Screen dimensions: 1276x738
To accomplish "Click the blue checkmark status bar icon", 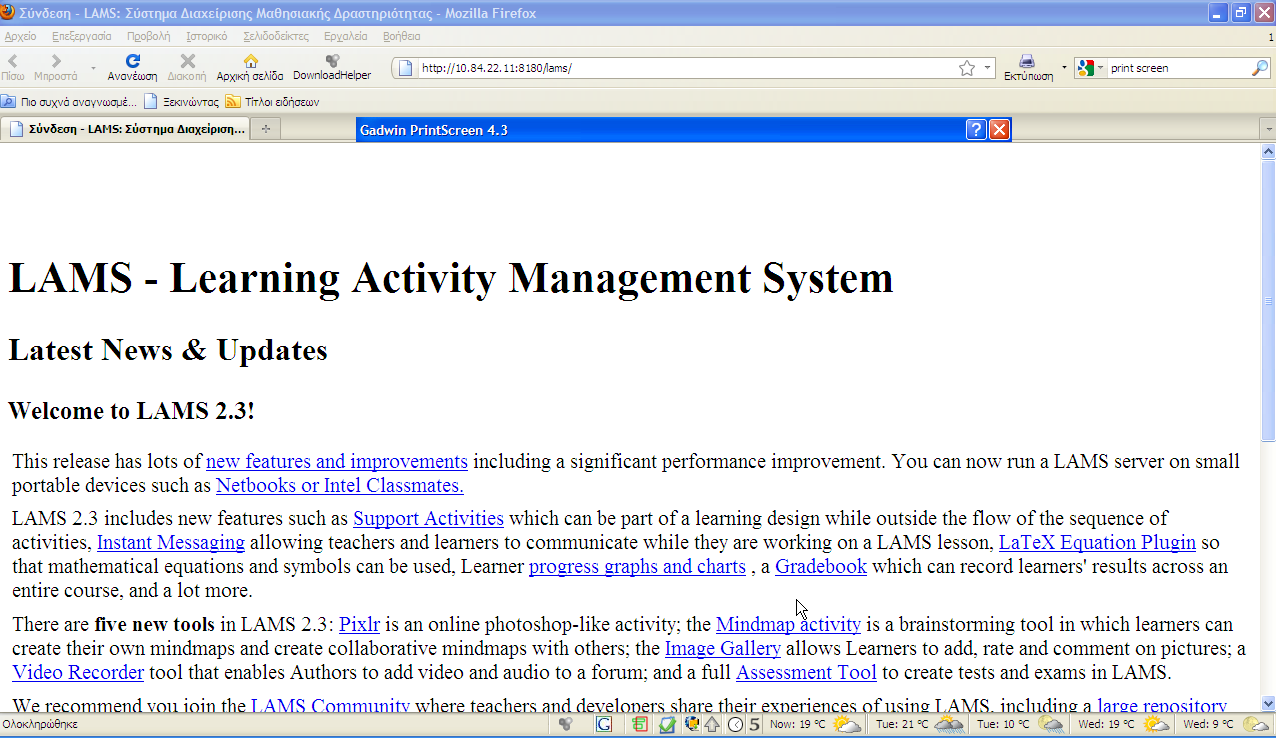I will (667, 724).
